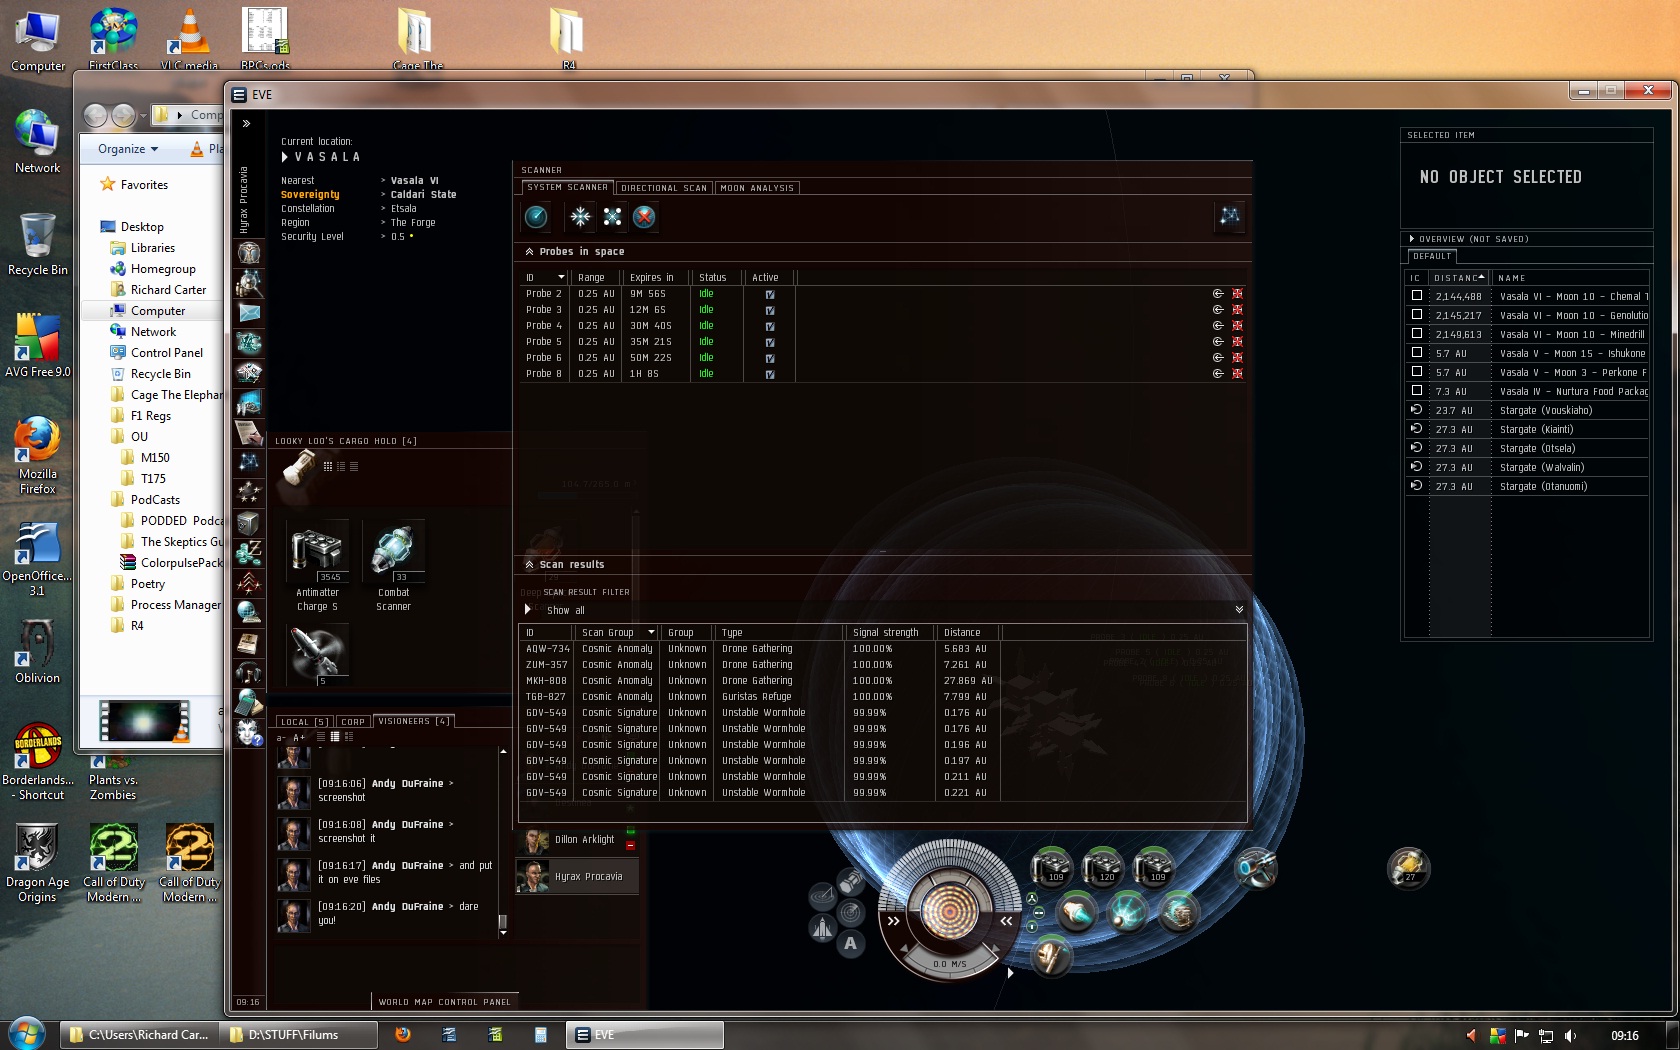The image size is (1680, 1050).
Task: Expand the Vasala current location menu
Action: pos(285,157)
